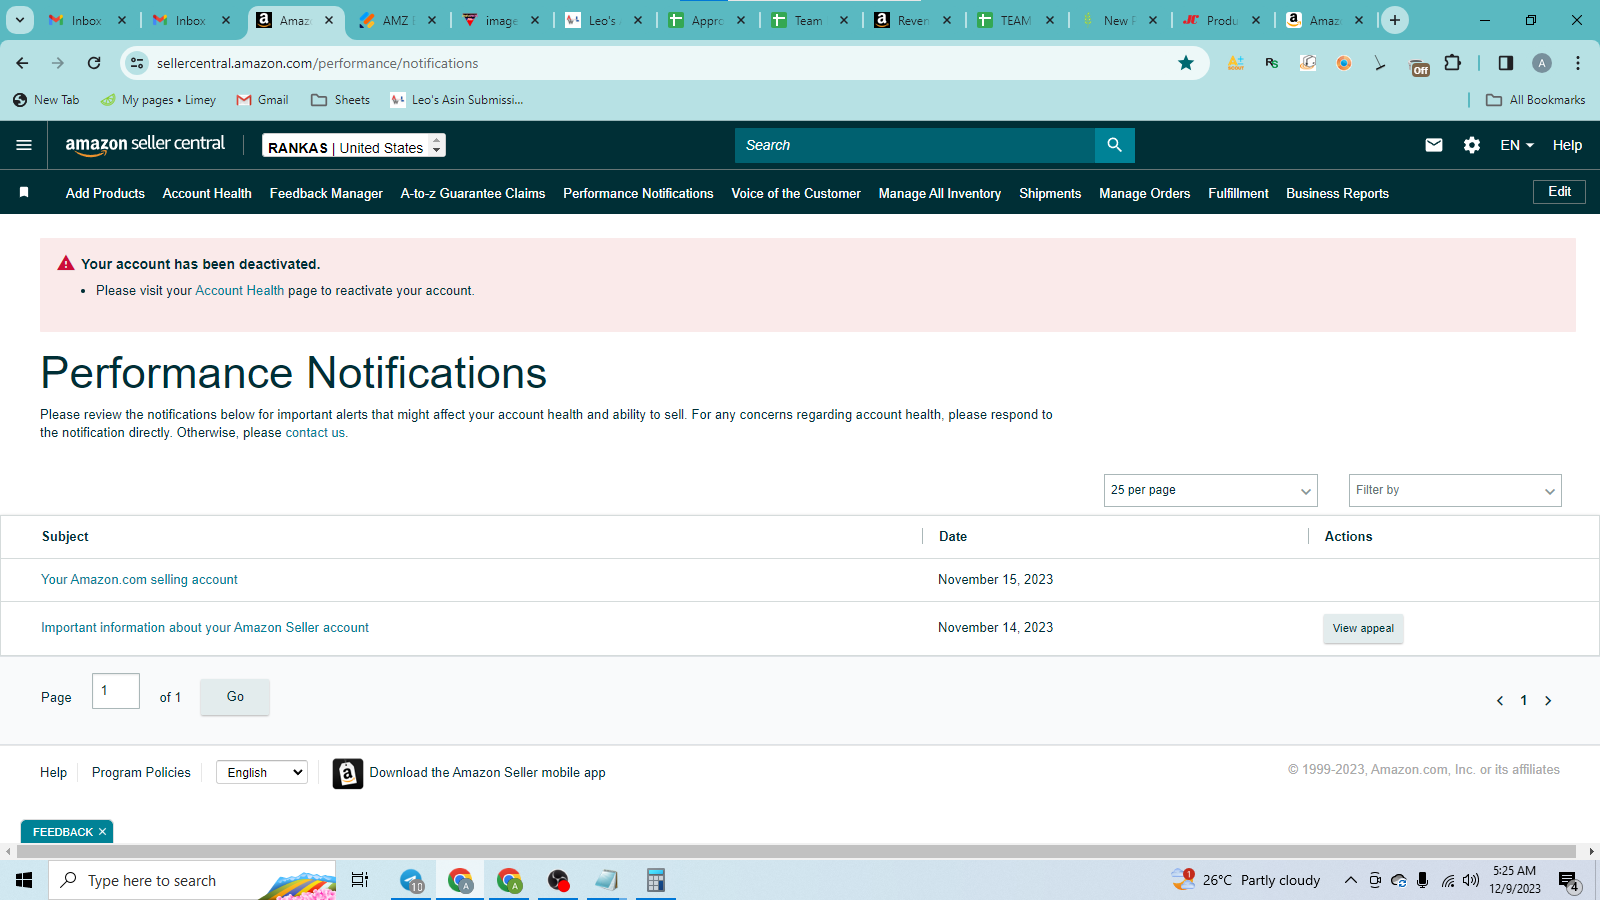Open the Gmail bookmark
Viewport: 1600px width, 900px height.
[x=262, y=100]
